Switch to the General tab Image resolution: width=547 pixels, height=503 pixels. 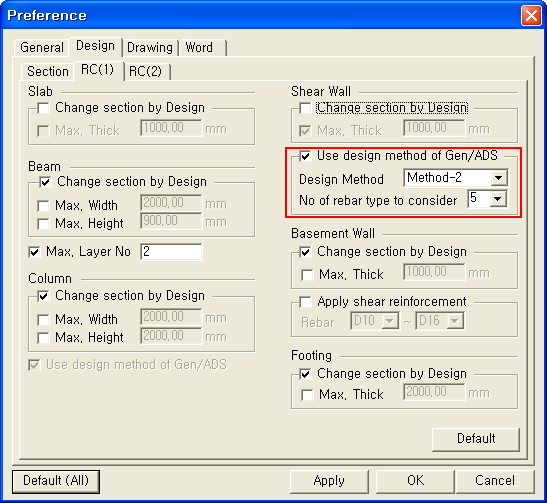click(42, 47)
